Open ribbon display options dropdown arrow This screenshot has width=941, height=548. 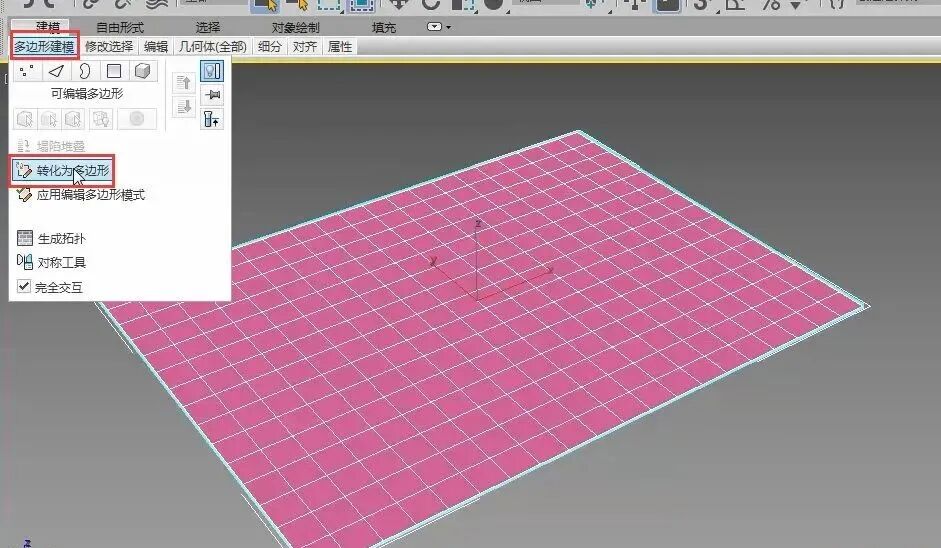(x=448, y=27)
